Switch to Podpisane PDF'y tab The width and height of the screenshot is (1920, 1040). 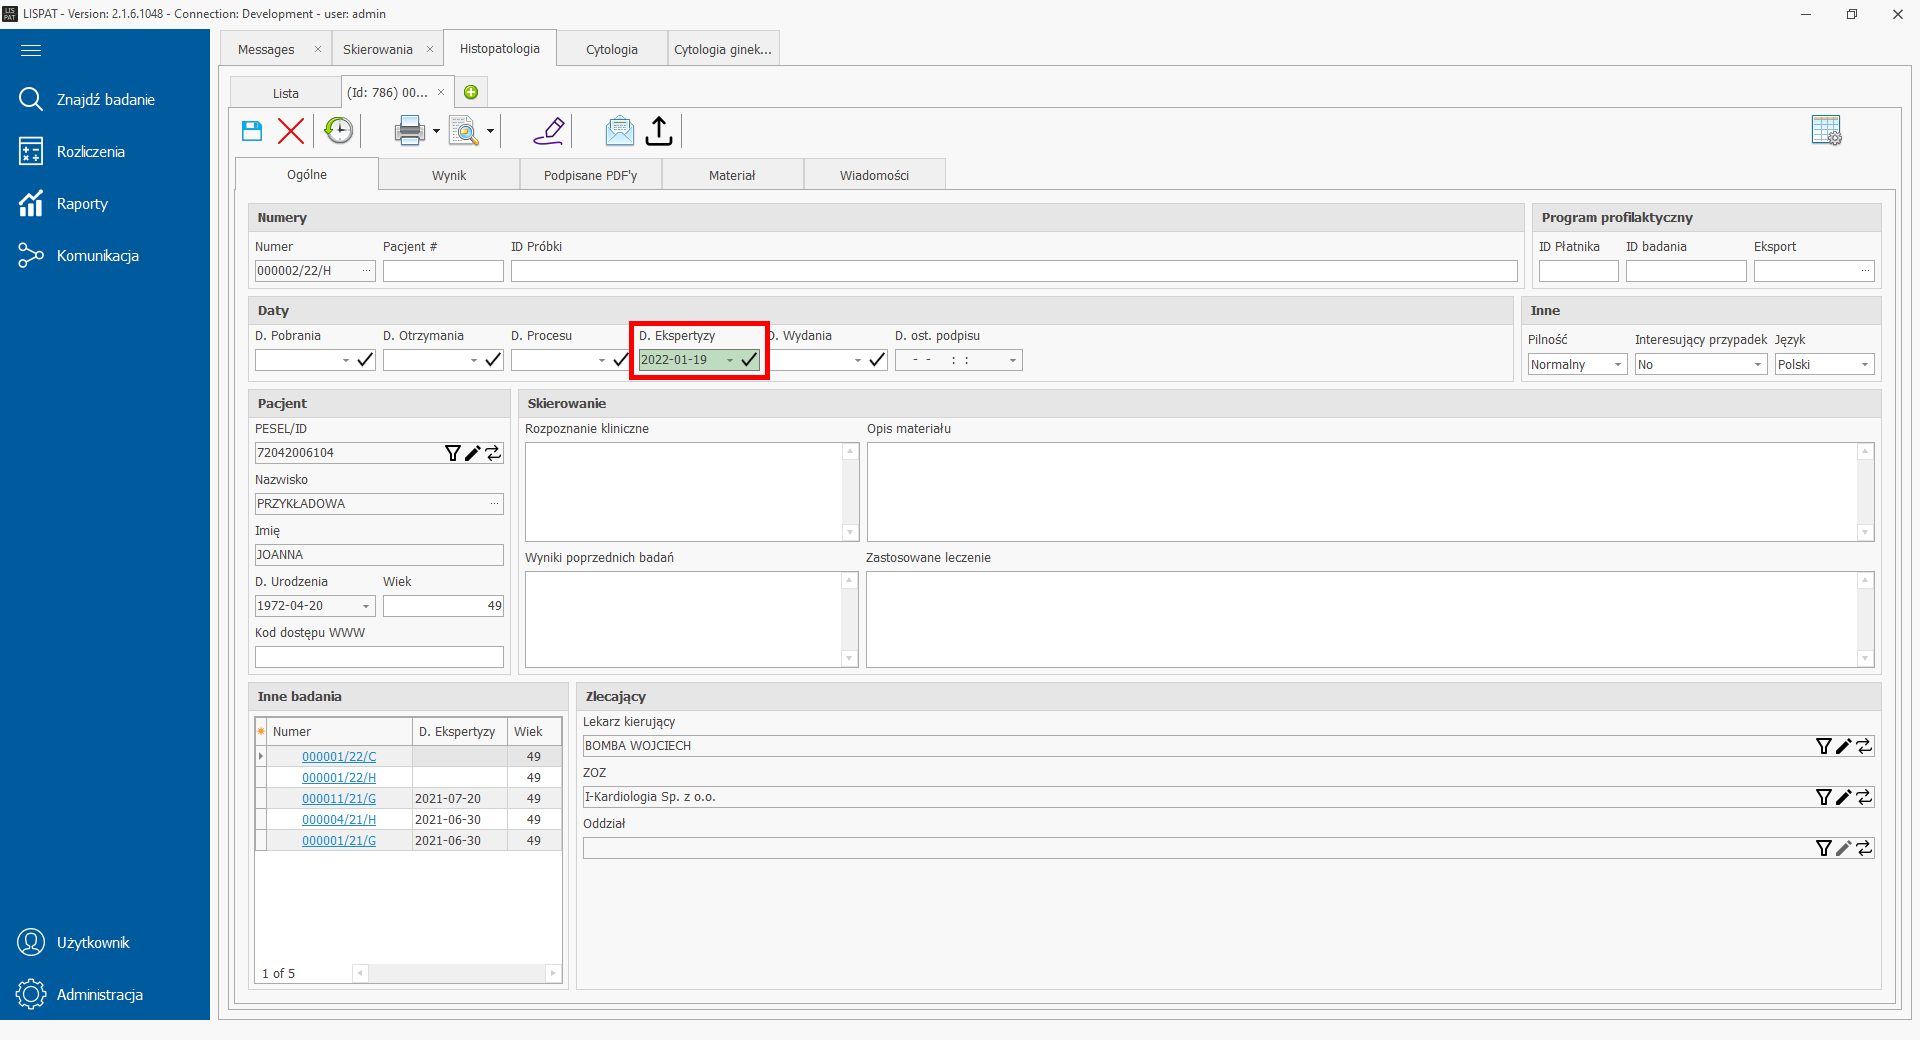(590, 175)
